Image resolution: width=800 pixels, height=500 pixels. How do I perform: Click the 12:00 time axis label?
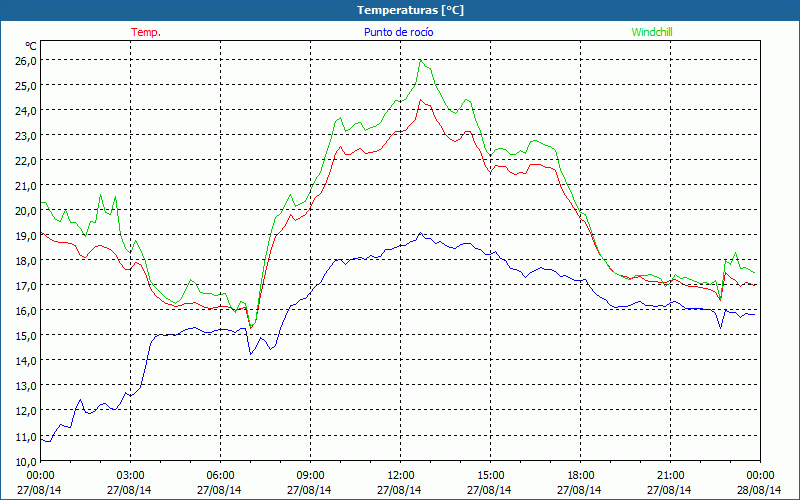[x=401, y=476]
